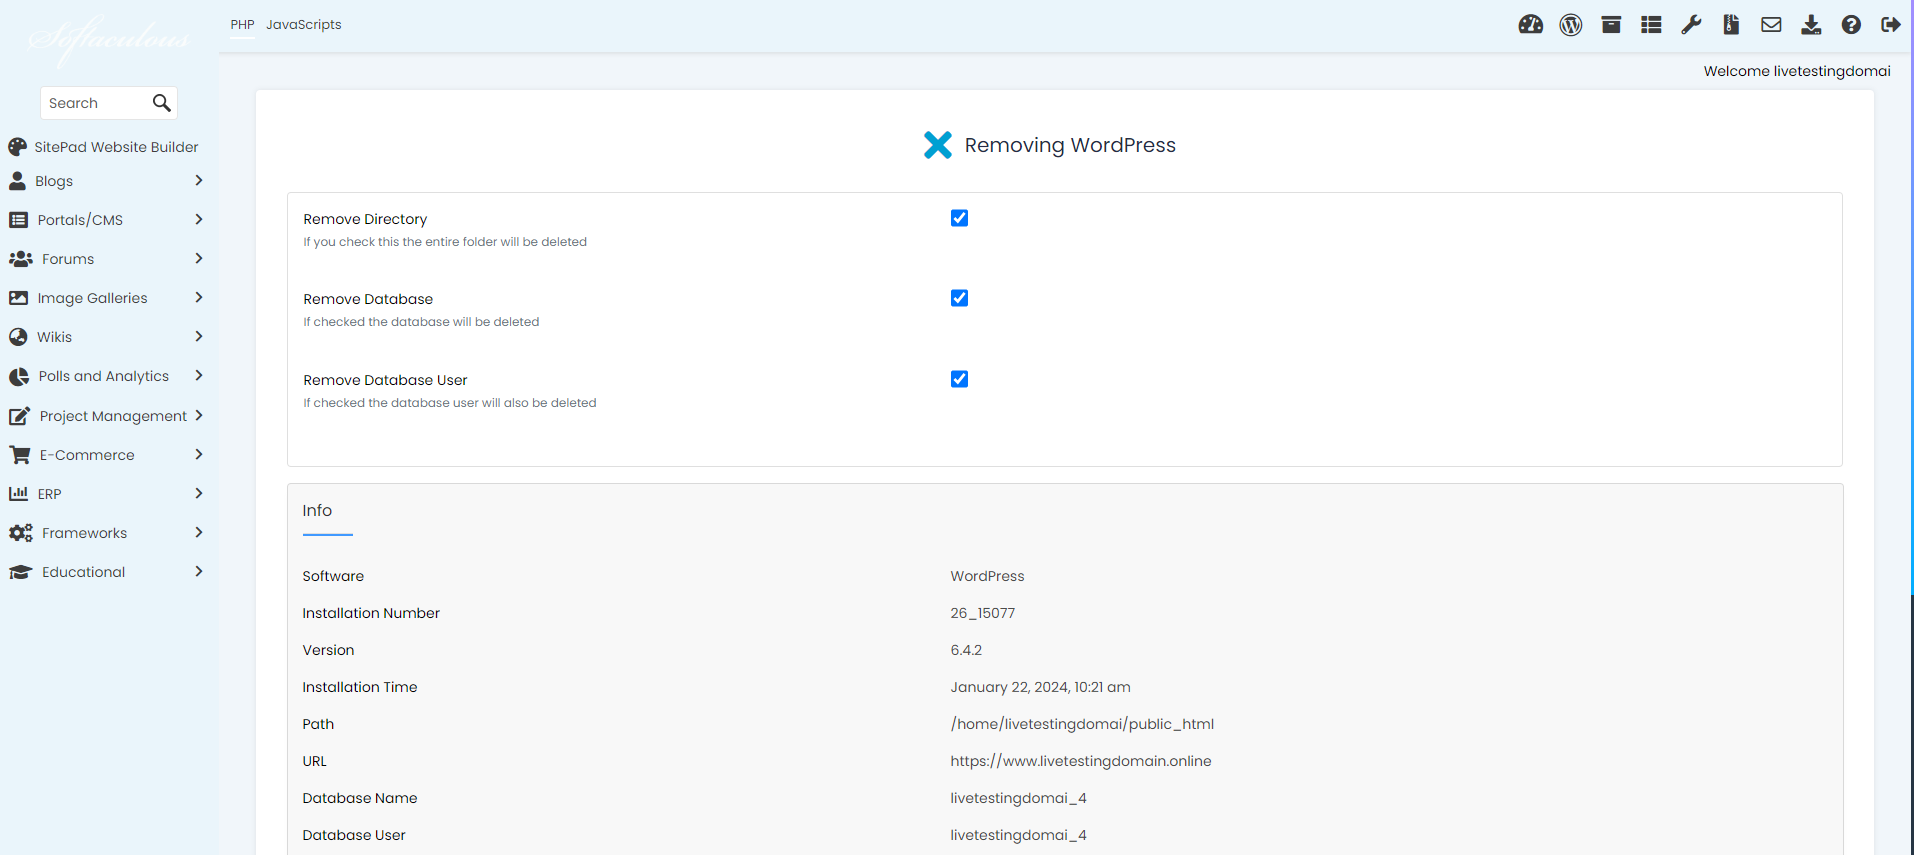Click the download tray icon in top bar

tap(1811, 25)
